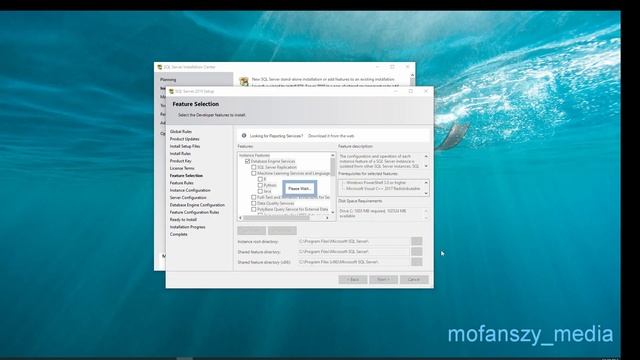Click the Feature description scroll-up arrow
640x360 pixels.
(426, 156)
